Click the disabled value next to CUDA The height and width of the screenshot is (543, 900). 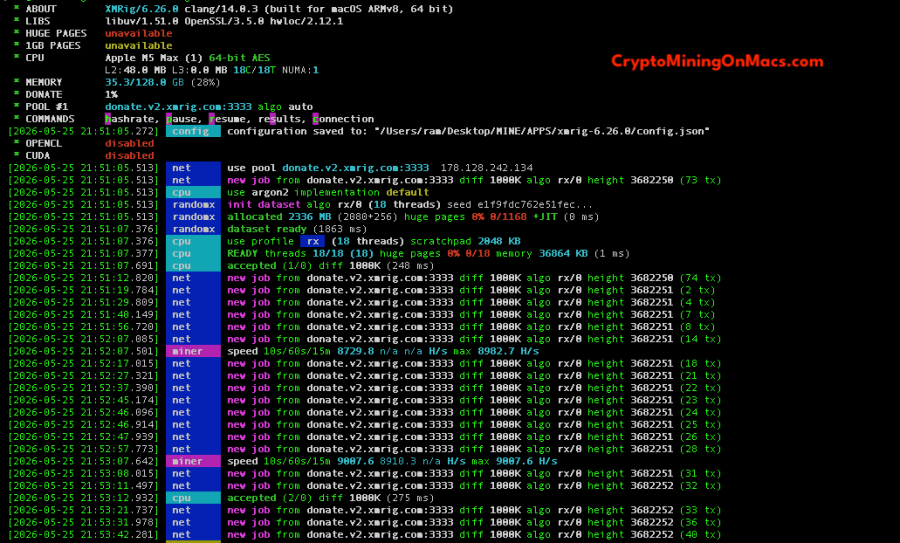pyautogui.click(x=129, y=156)
